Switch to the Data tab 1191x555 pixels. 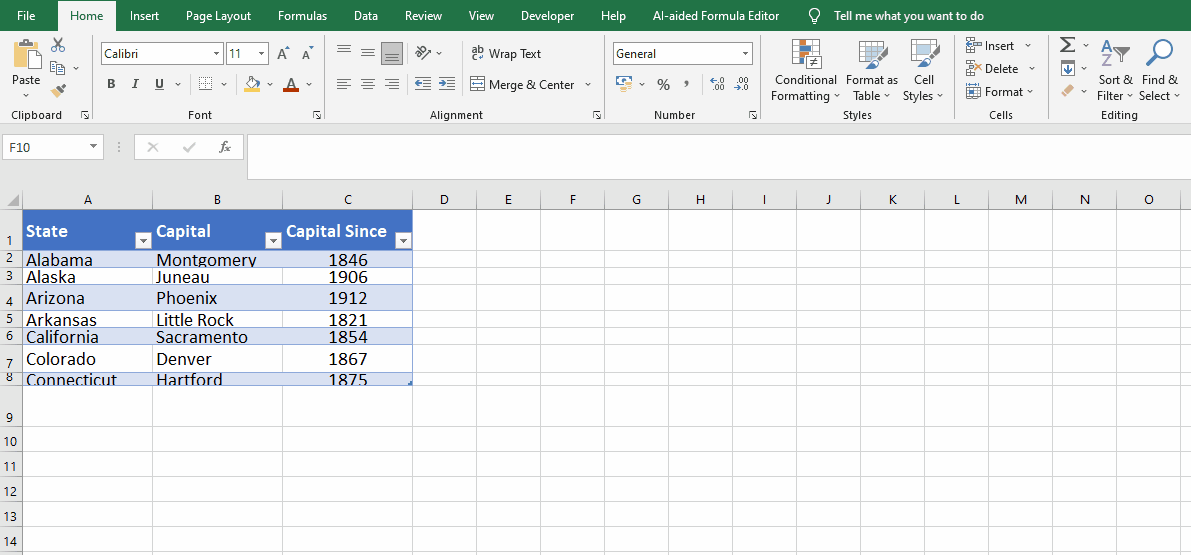[366, 15]
